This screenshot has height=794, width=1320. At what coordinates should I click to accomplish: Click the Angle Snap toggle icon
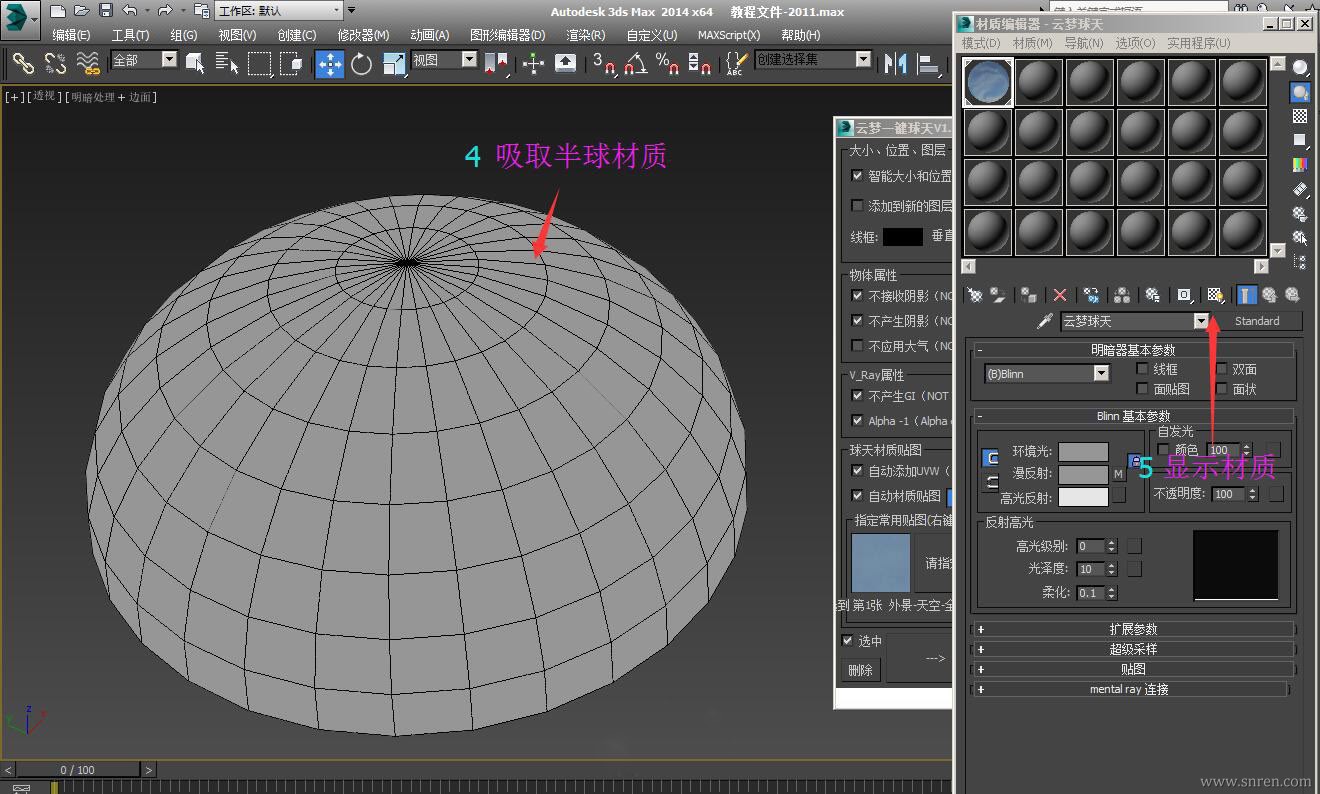[635, 64]
